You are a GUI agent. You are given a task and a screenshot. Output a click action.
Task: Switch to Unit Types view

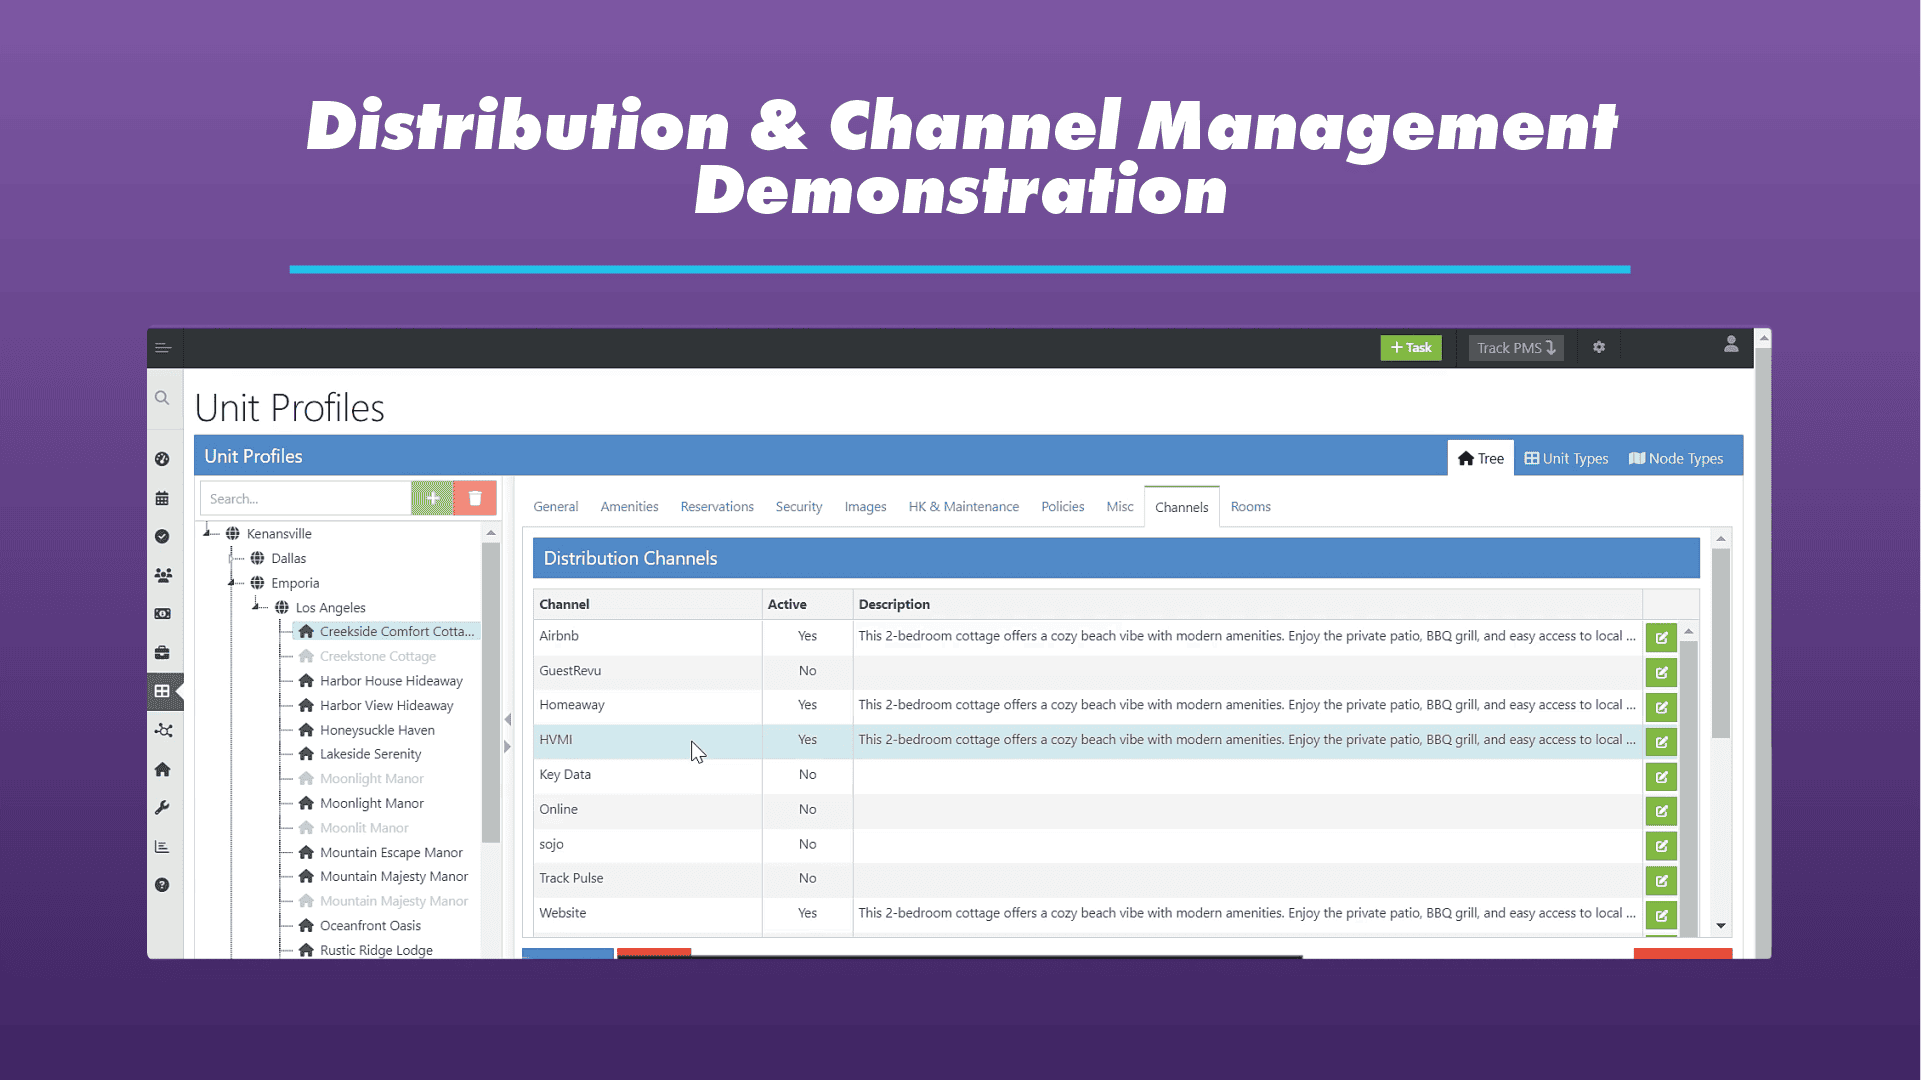tap(1566, 458)
